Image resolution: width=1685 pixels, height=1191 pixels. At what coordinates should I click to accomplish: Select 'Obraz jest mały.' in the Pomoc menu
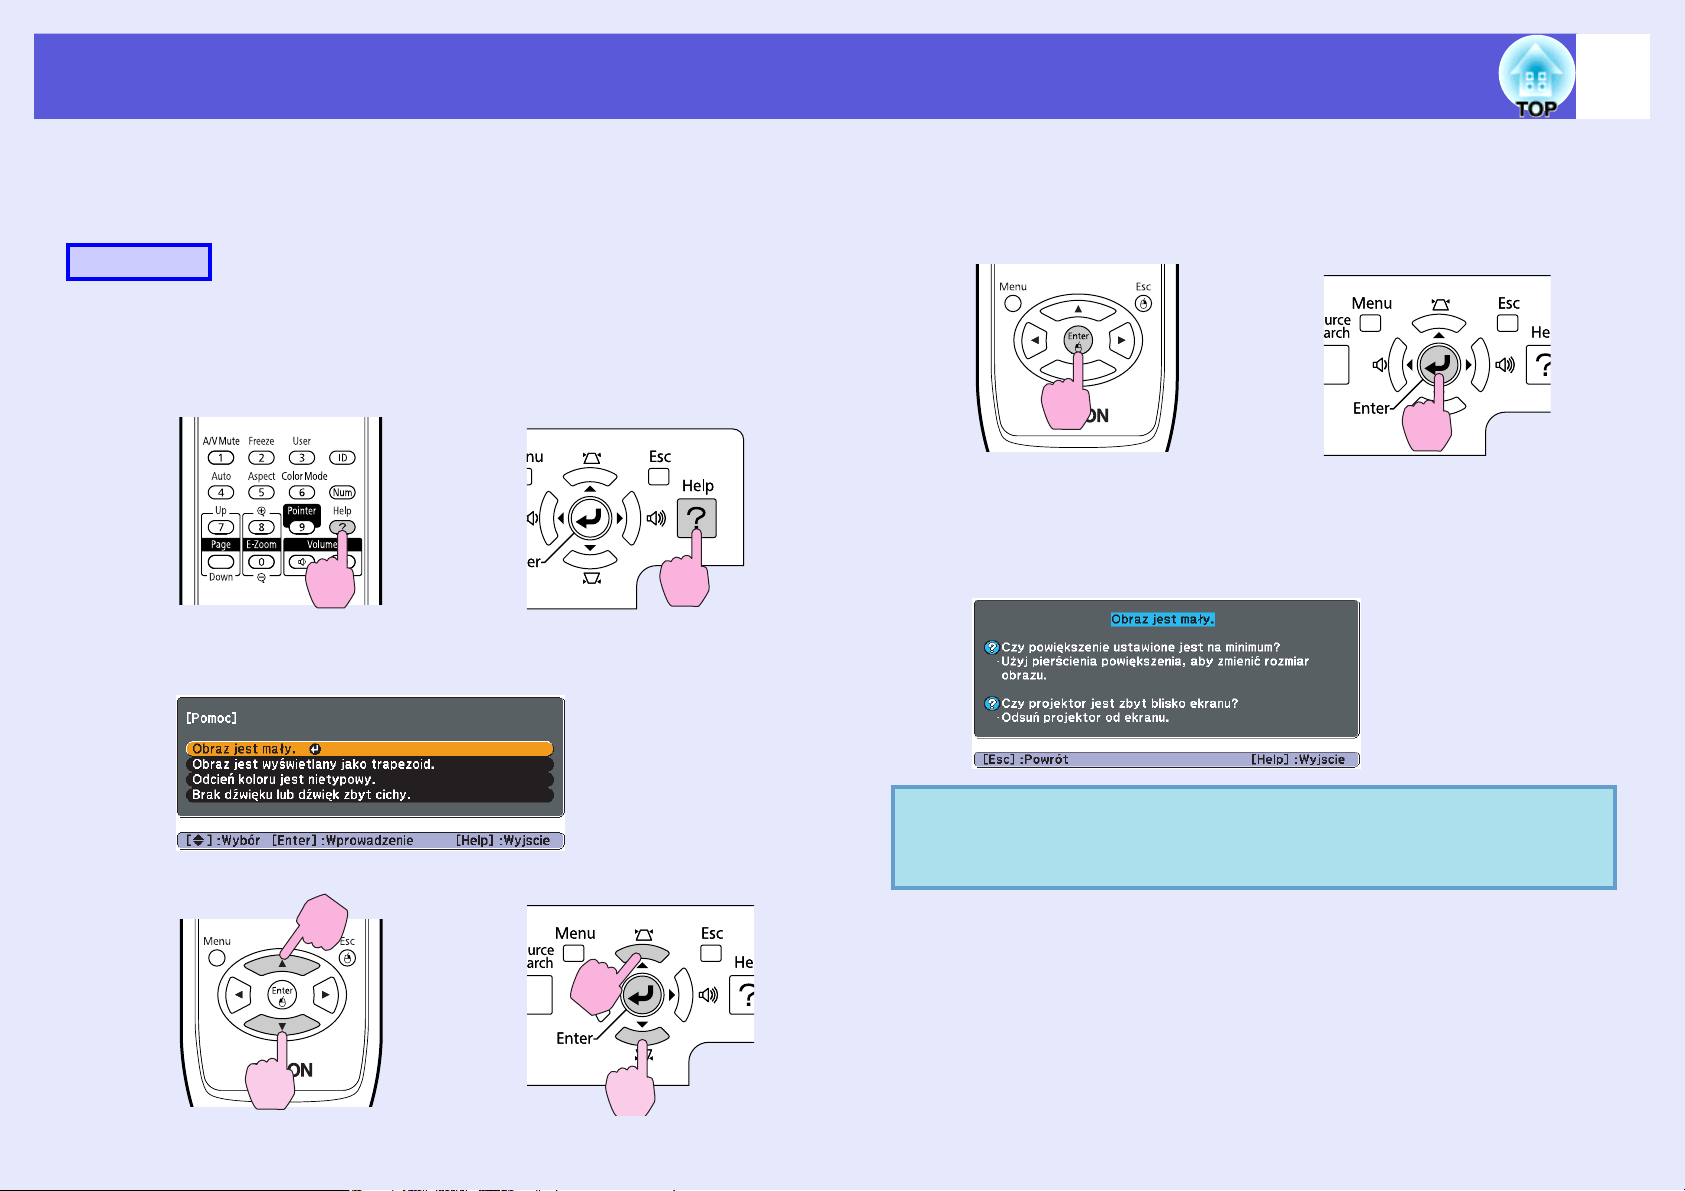369,749
